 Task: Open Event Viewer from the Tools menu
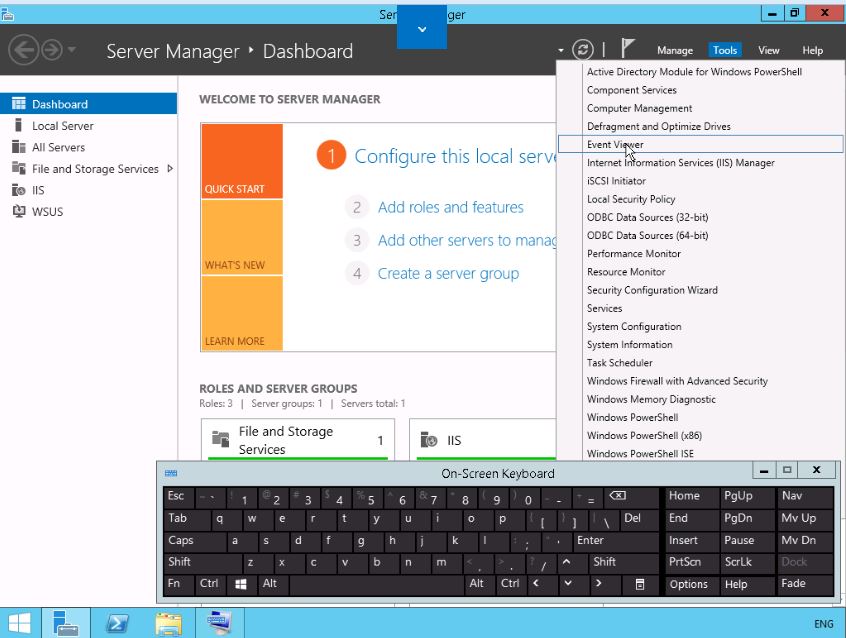(615, 145)
